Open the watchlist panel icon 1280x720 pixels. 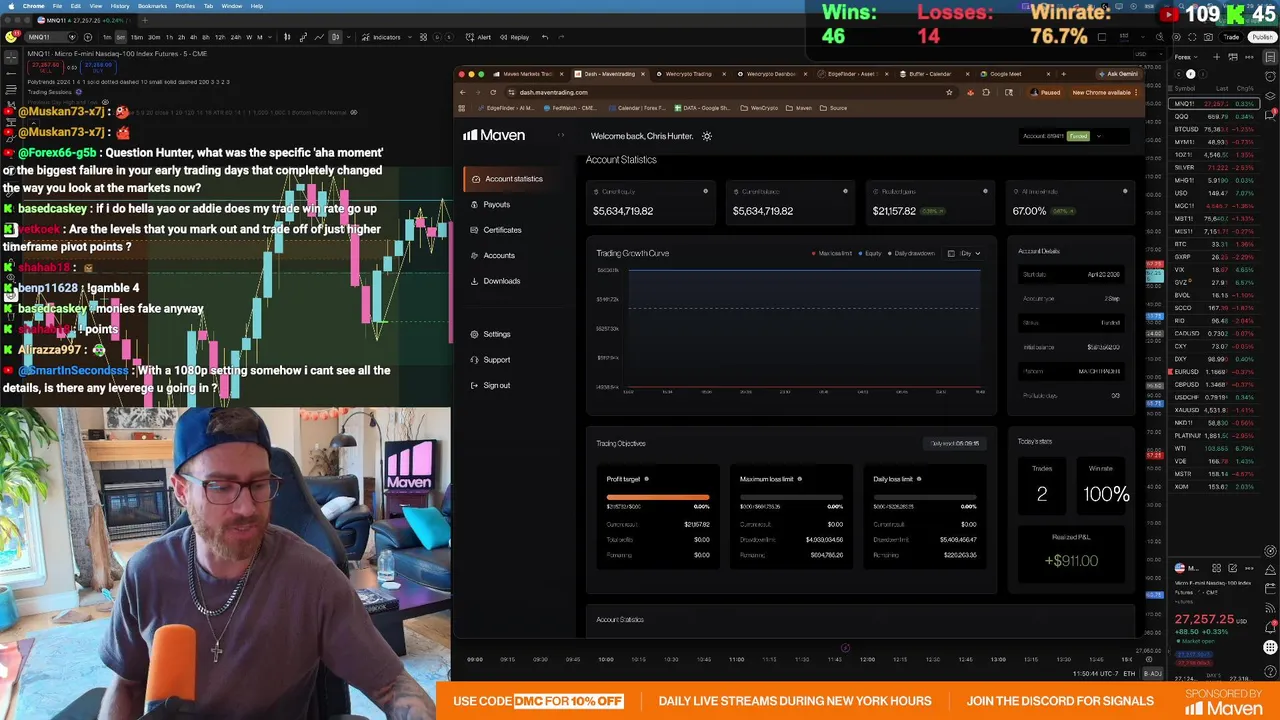1271,57
